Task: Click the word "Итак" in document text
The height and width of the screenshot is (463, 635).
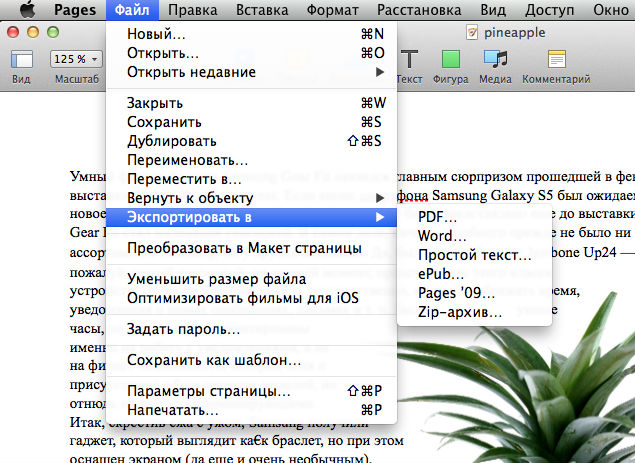Action: coord(87,422)
